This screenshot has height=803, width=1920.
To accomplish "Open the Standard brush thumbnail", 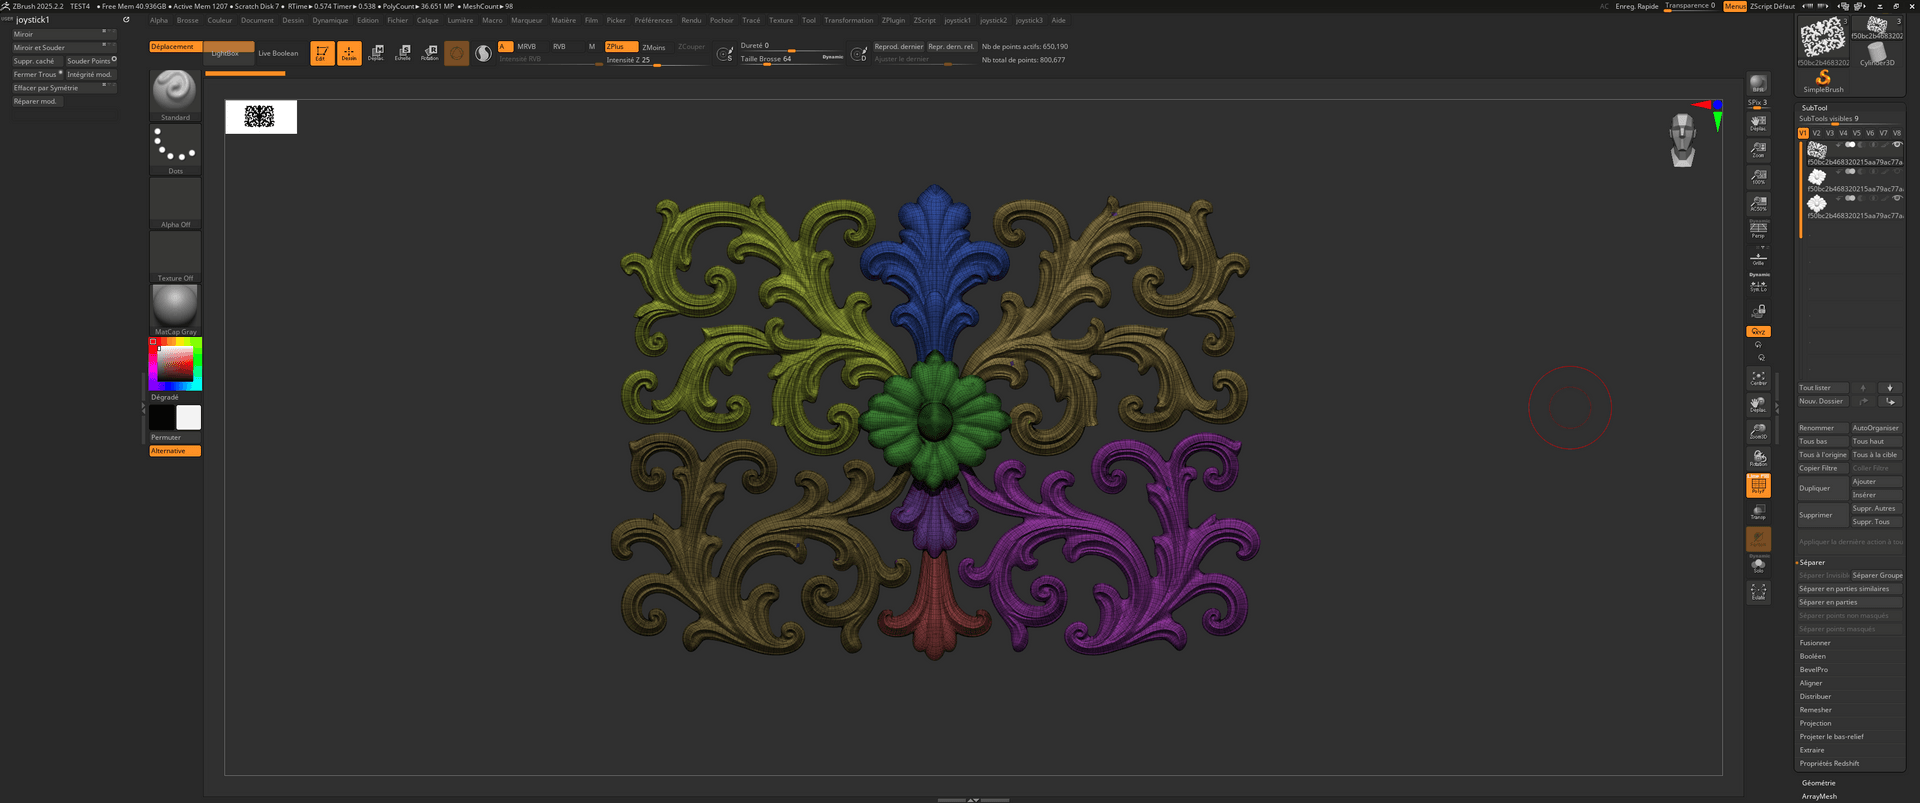I will click(x=175, y=95).
